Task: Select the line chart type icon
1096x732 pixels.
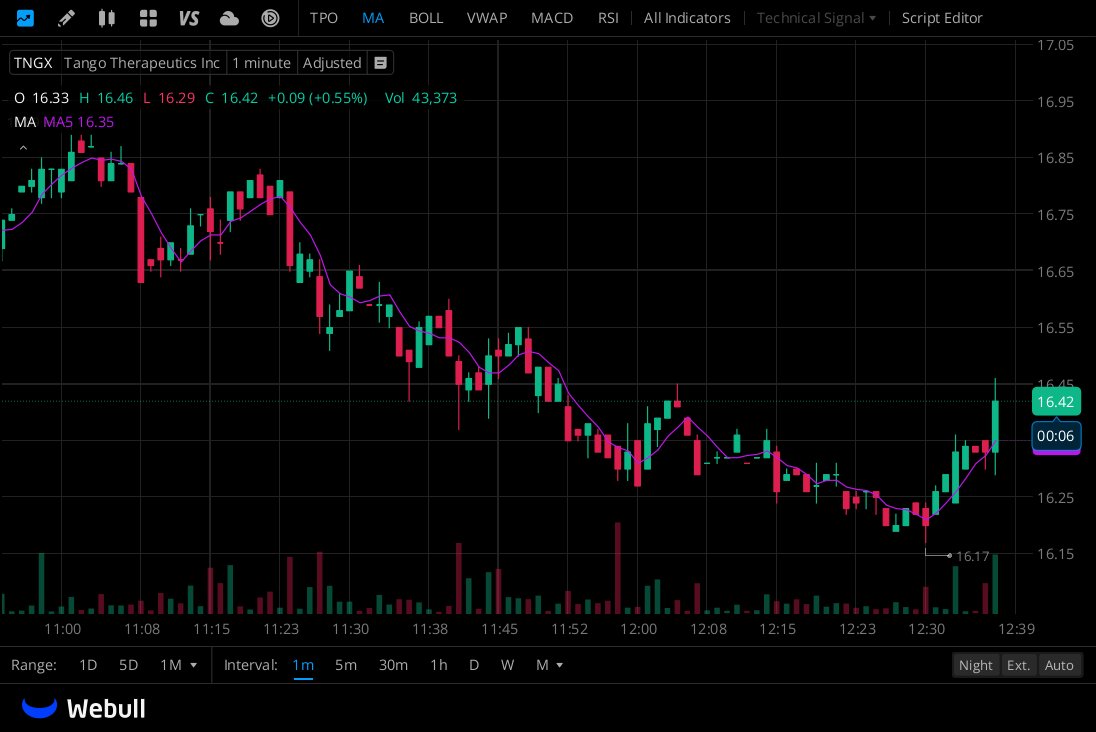Action: point(25,17)
